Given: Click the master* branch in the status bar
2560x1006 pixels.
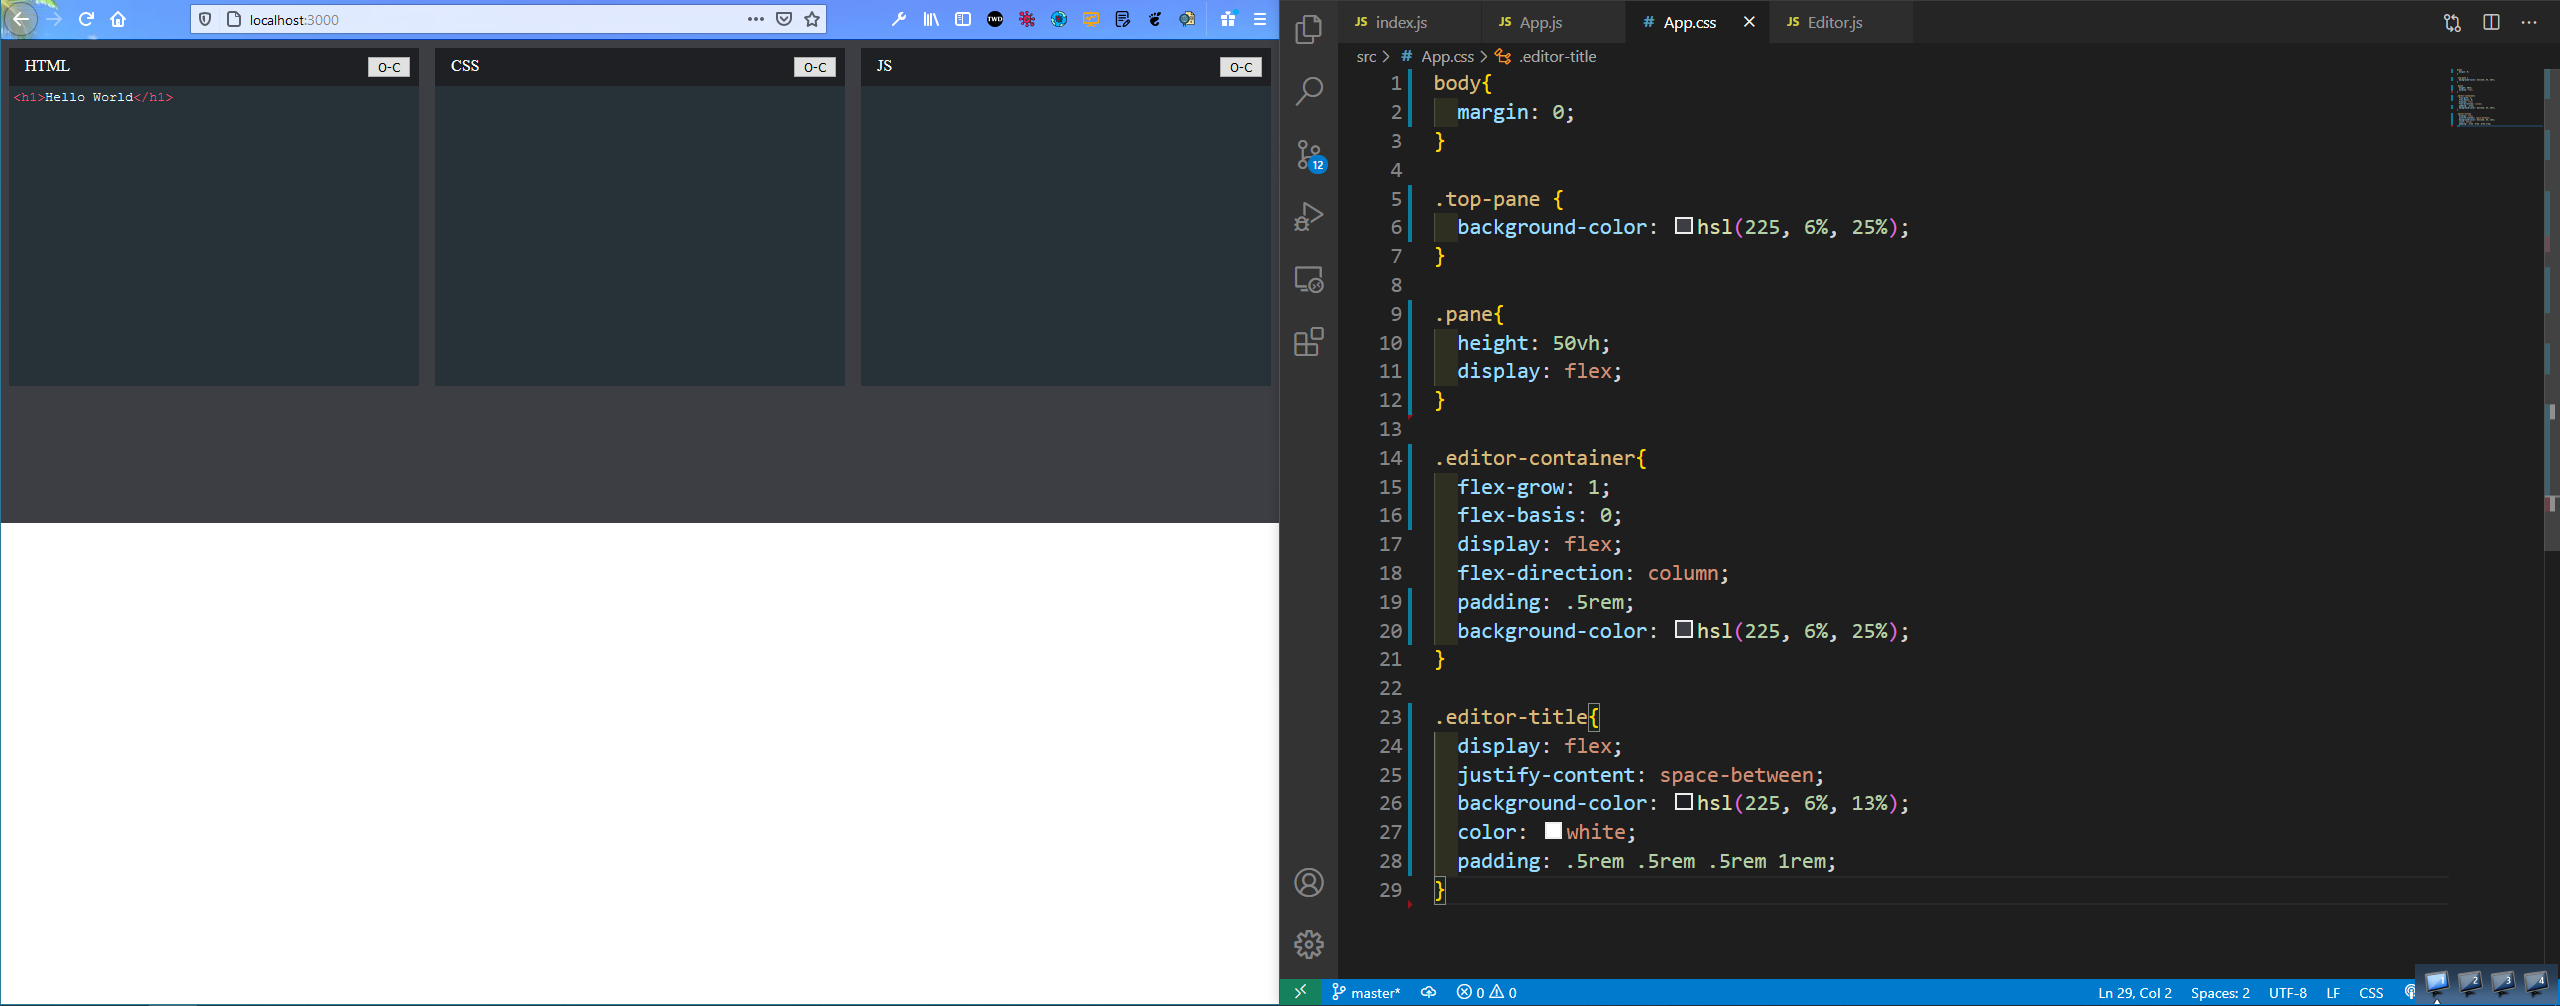Looking at the screenshot, I should [1366, 992].
